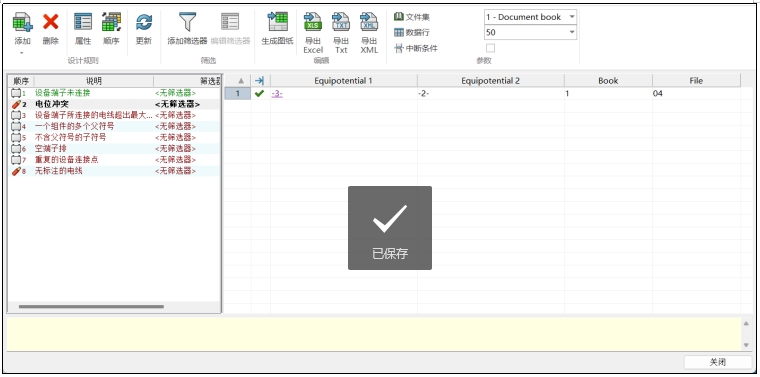Click the 添加 (add rule) icon
The width and height of the screenshot is (760, 377).
[x=22, y=22]
